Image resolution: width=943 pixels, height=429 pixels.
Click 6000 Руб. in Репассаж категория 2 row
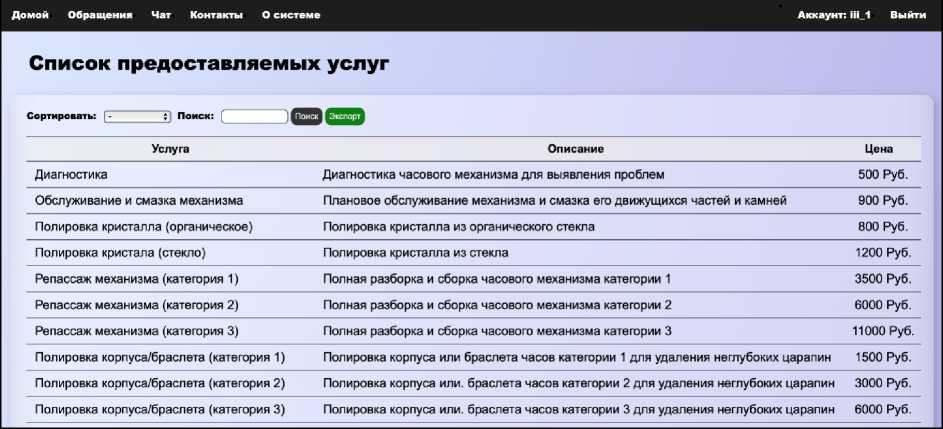coord(883,305)
